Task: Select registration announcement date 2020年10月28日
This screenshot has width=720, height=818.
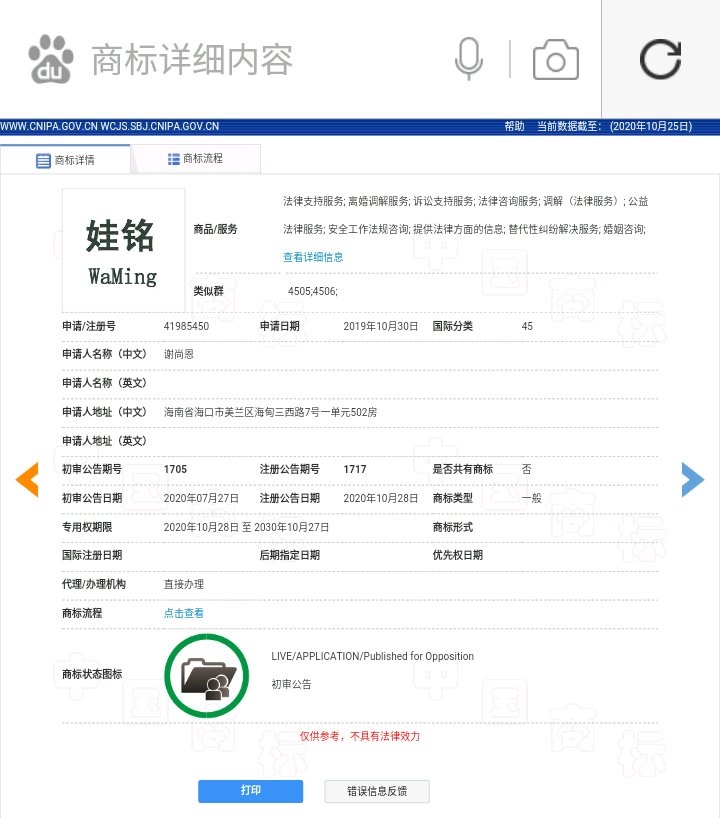Action: [380, 498]
